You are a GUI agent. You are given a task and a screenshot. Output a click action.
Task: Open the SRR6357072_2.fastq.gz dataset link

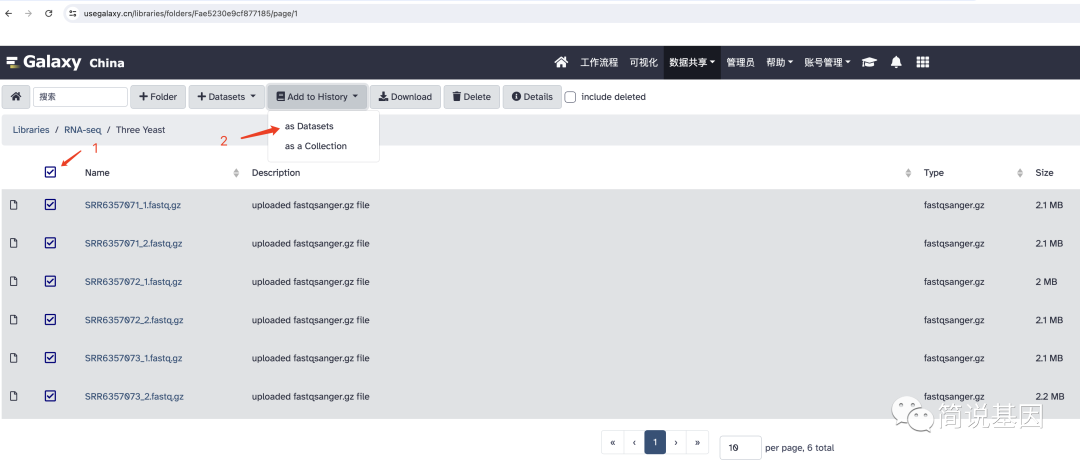134,320
